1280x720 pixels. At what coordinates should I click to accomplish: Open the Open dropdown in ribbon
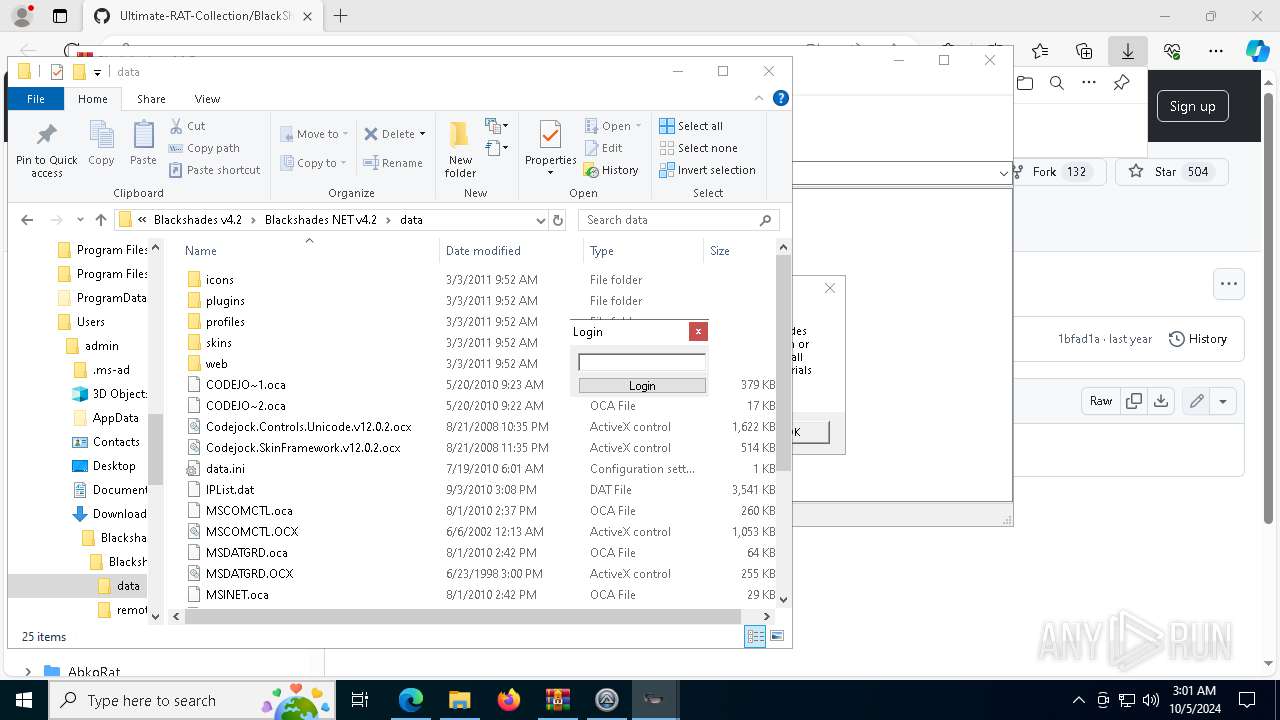pyautogui.click(x=614, y=126)
